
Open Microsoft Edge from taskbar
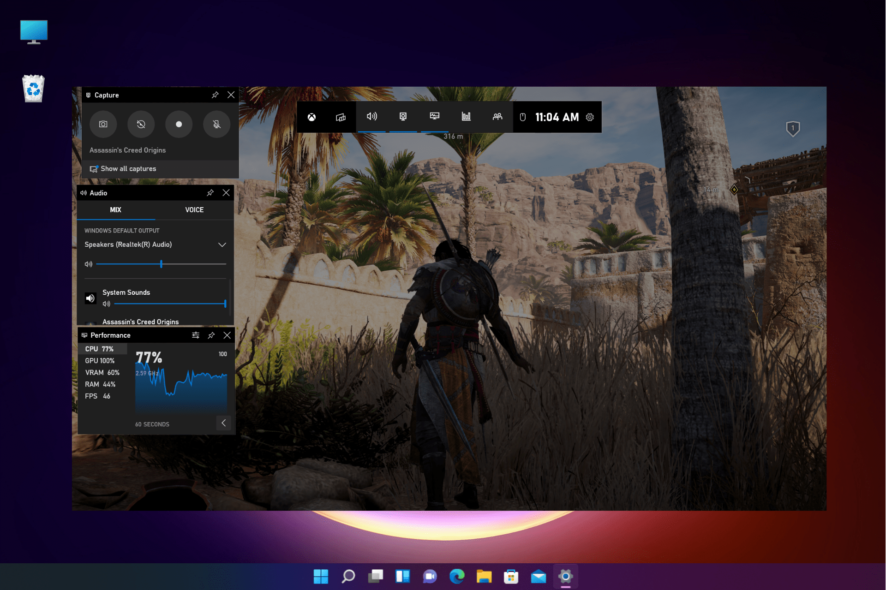(457, 576)
